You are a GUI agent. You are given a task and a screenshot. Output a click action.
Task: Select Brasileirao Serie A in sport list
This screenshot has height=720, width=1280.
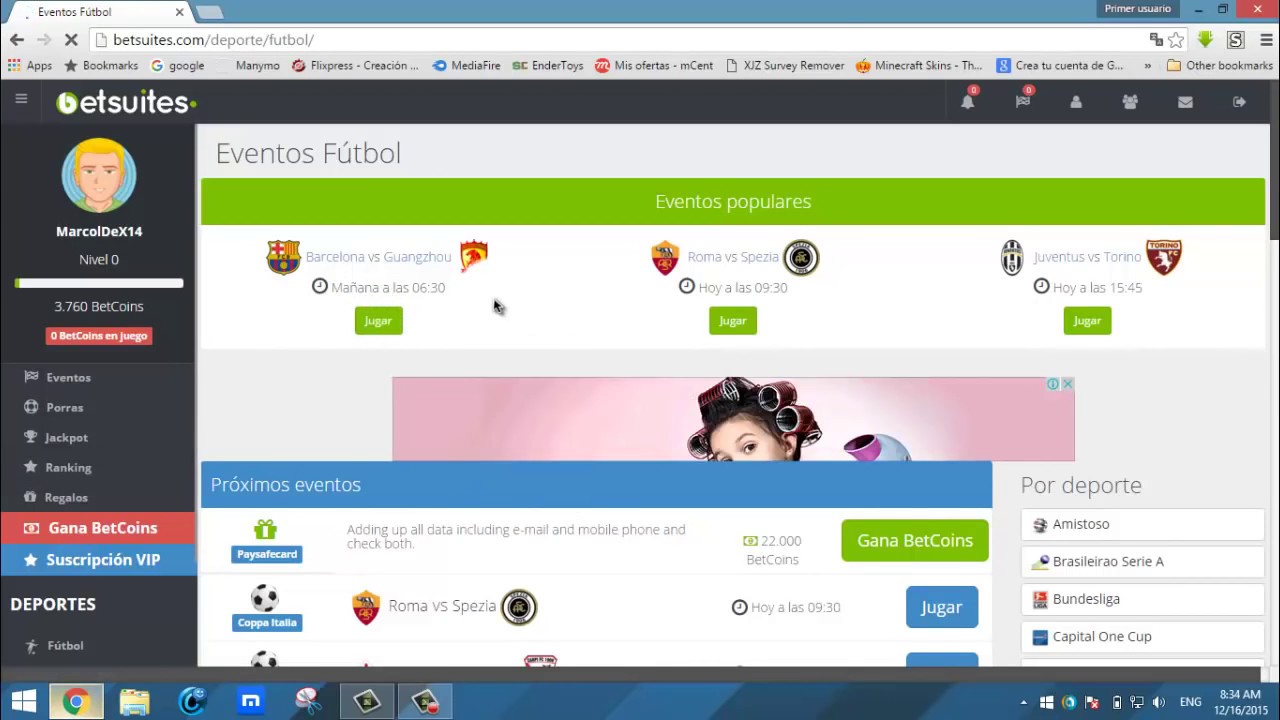[1143, 561]
